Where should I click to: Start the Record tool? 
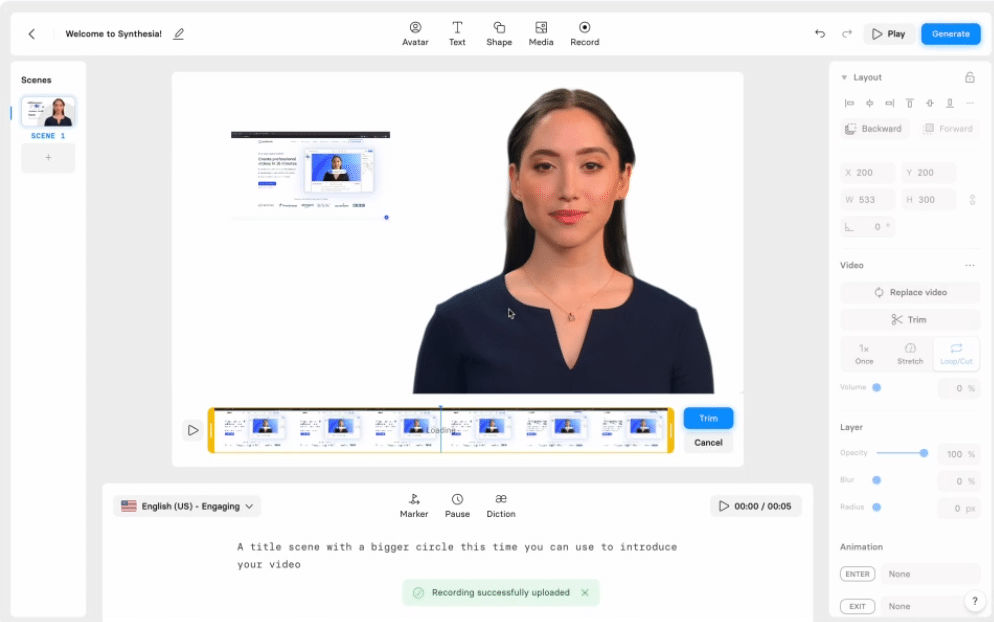point(584,34)
